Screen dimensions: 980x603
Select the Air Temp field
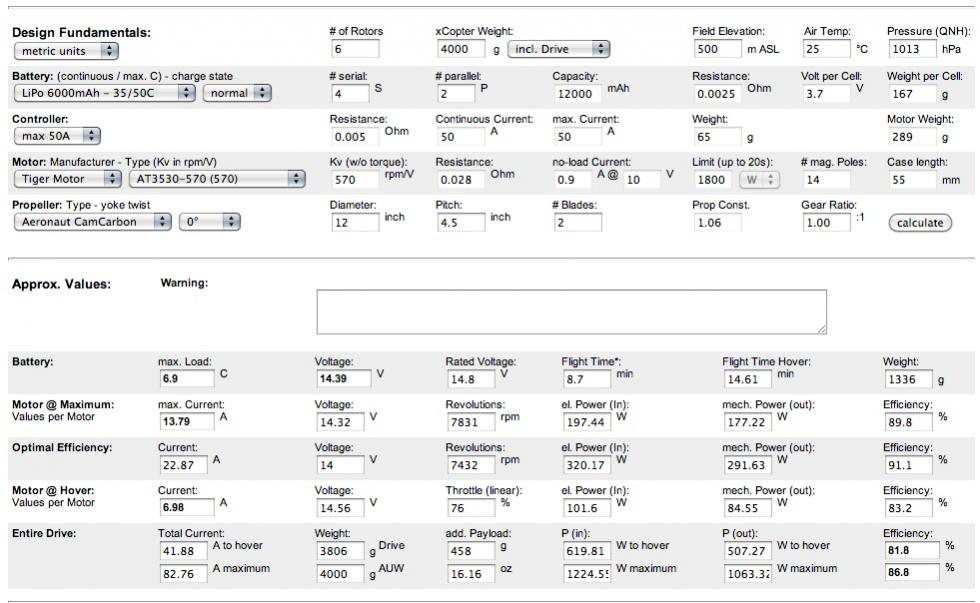coord(826,49)
